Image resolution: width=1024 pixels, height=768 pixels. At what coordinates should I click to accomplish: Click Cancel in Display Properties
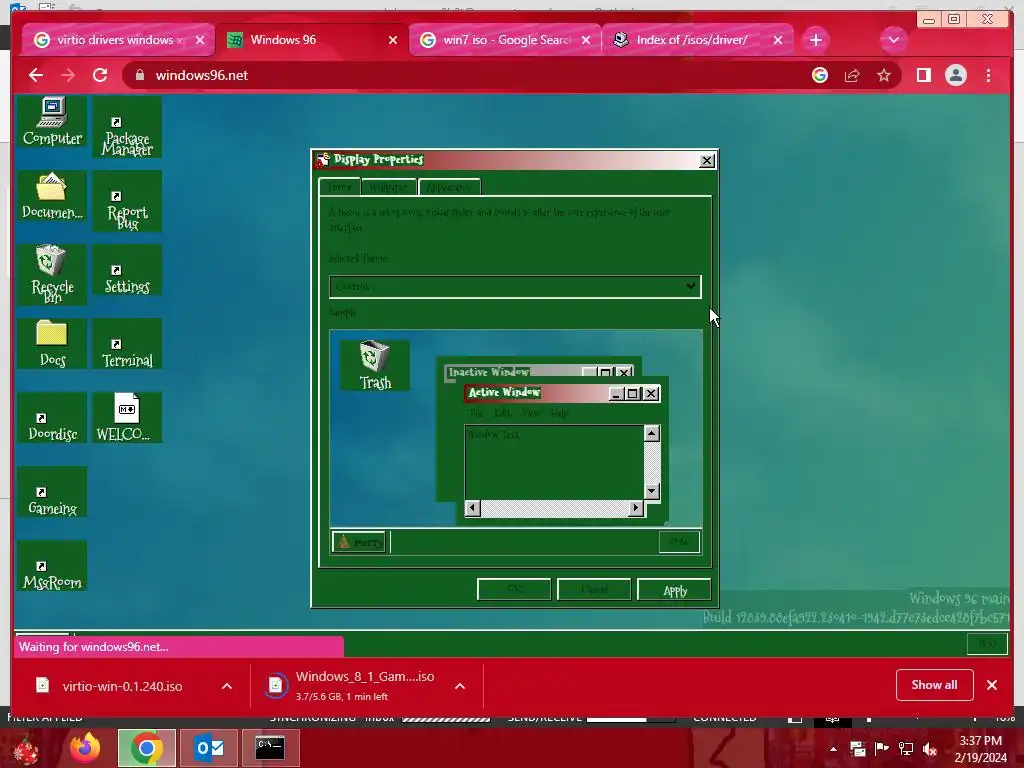point(594,590)
